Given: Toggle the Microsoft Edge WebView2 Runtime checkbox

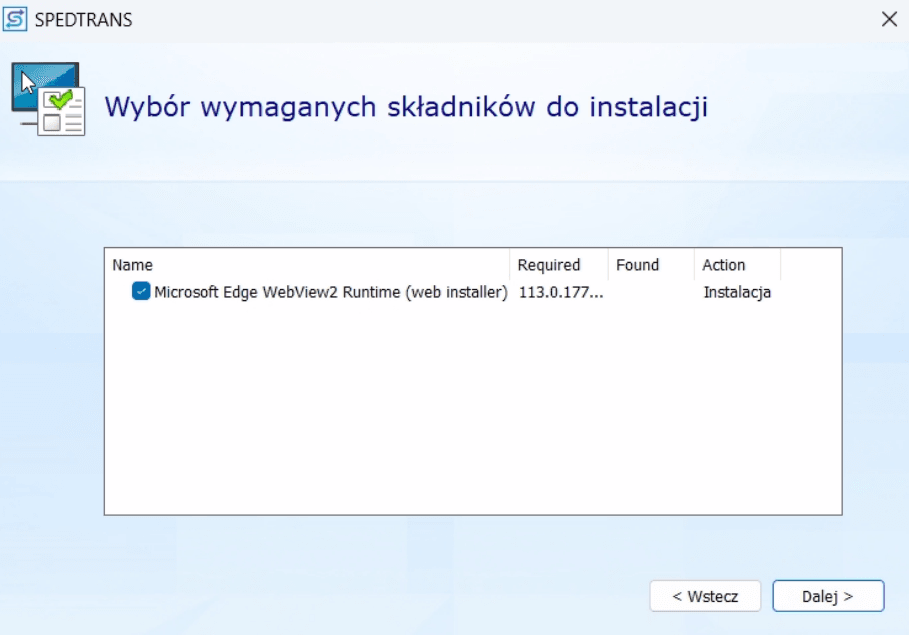Looking at the screenshot, I should click(141, 292).
